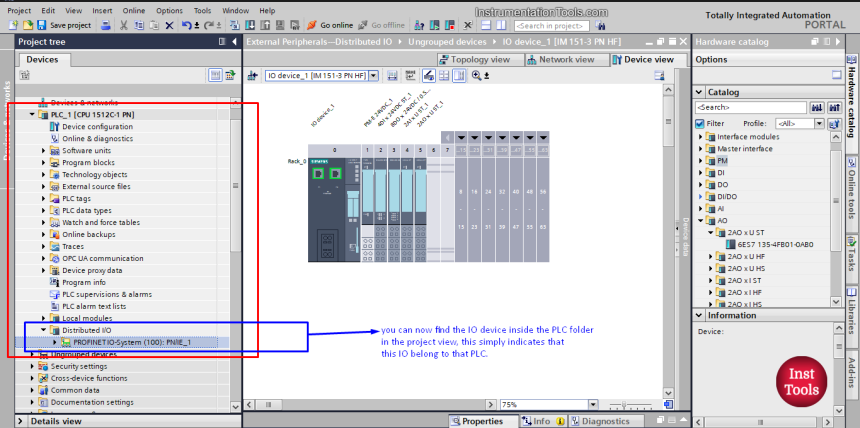Image resolution: width=860 pixels, height=428 pixels.
Task: Switch to the Topology view tab
Action: point(476,60)
